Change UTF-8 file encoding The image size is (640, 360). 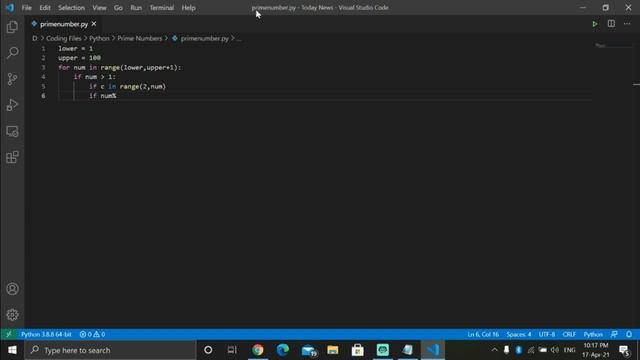point(547,334)
